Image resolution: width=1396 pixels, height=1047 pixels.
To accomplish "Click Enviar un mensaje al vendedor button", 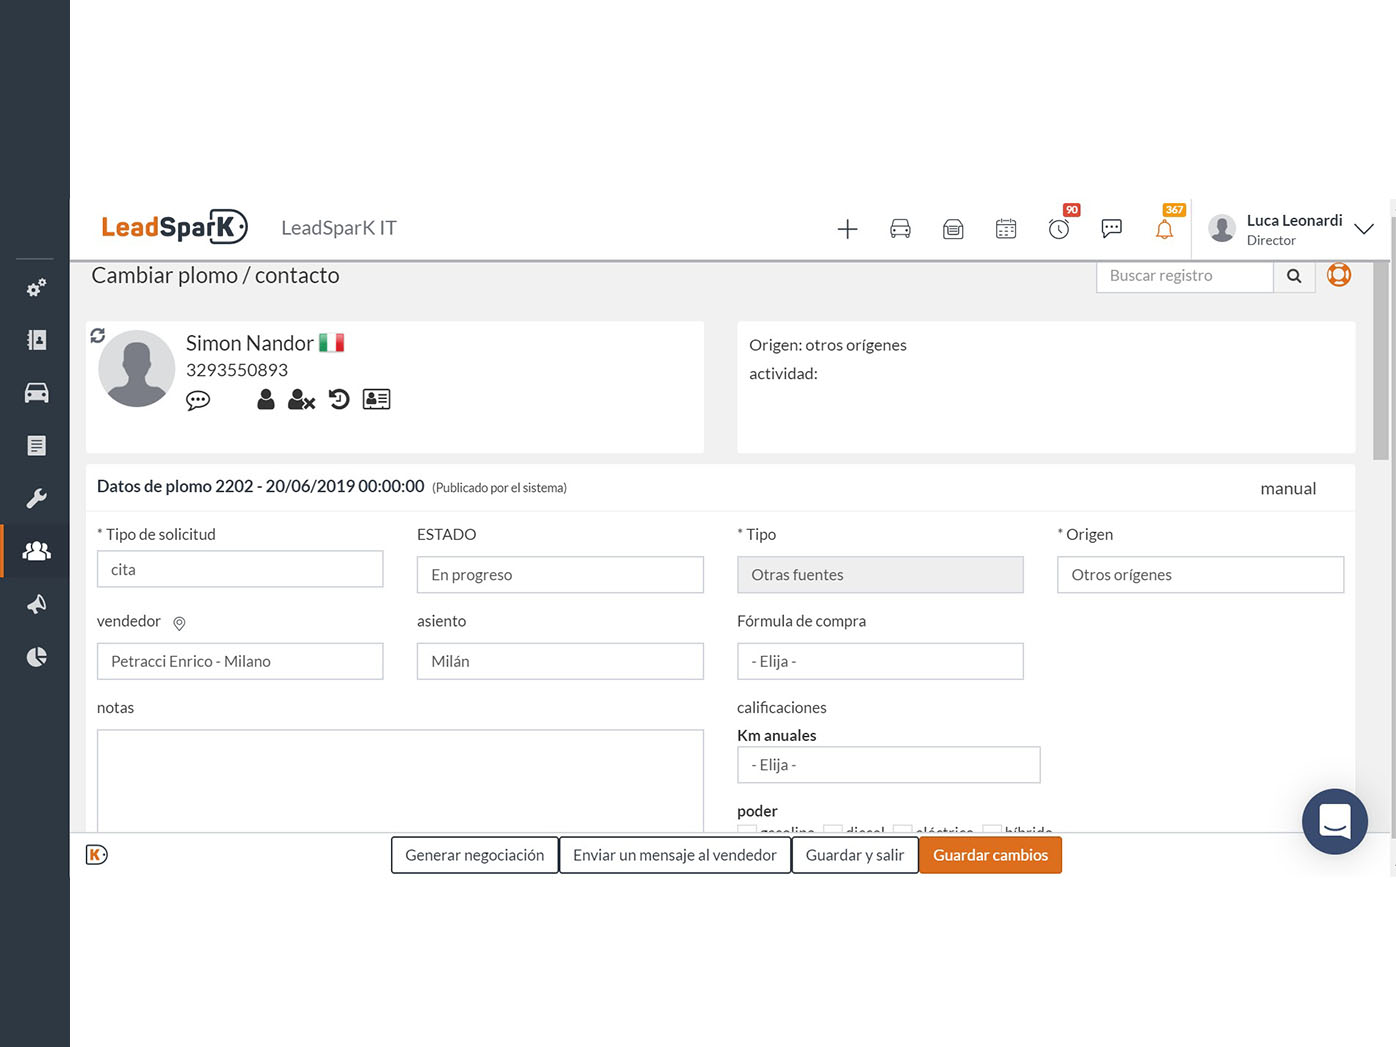I will pyautogui.click(x=675, y=855).
